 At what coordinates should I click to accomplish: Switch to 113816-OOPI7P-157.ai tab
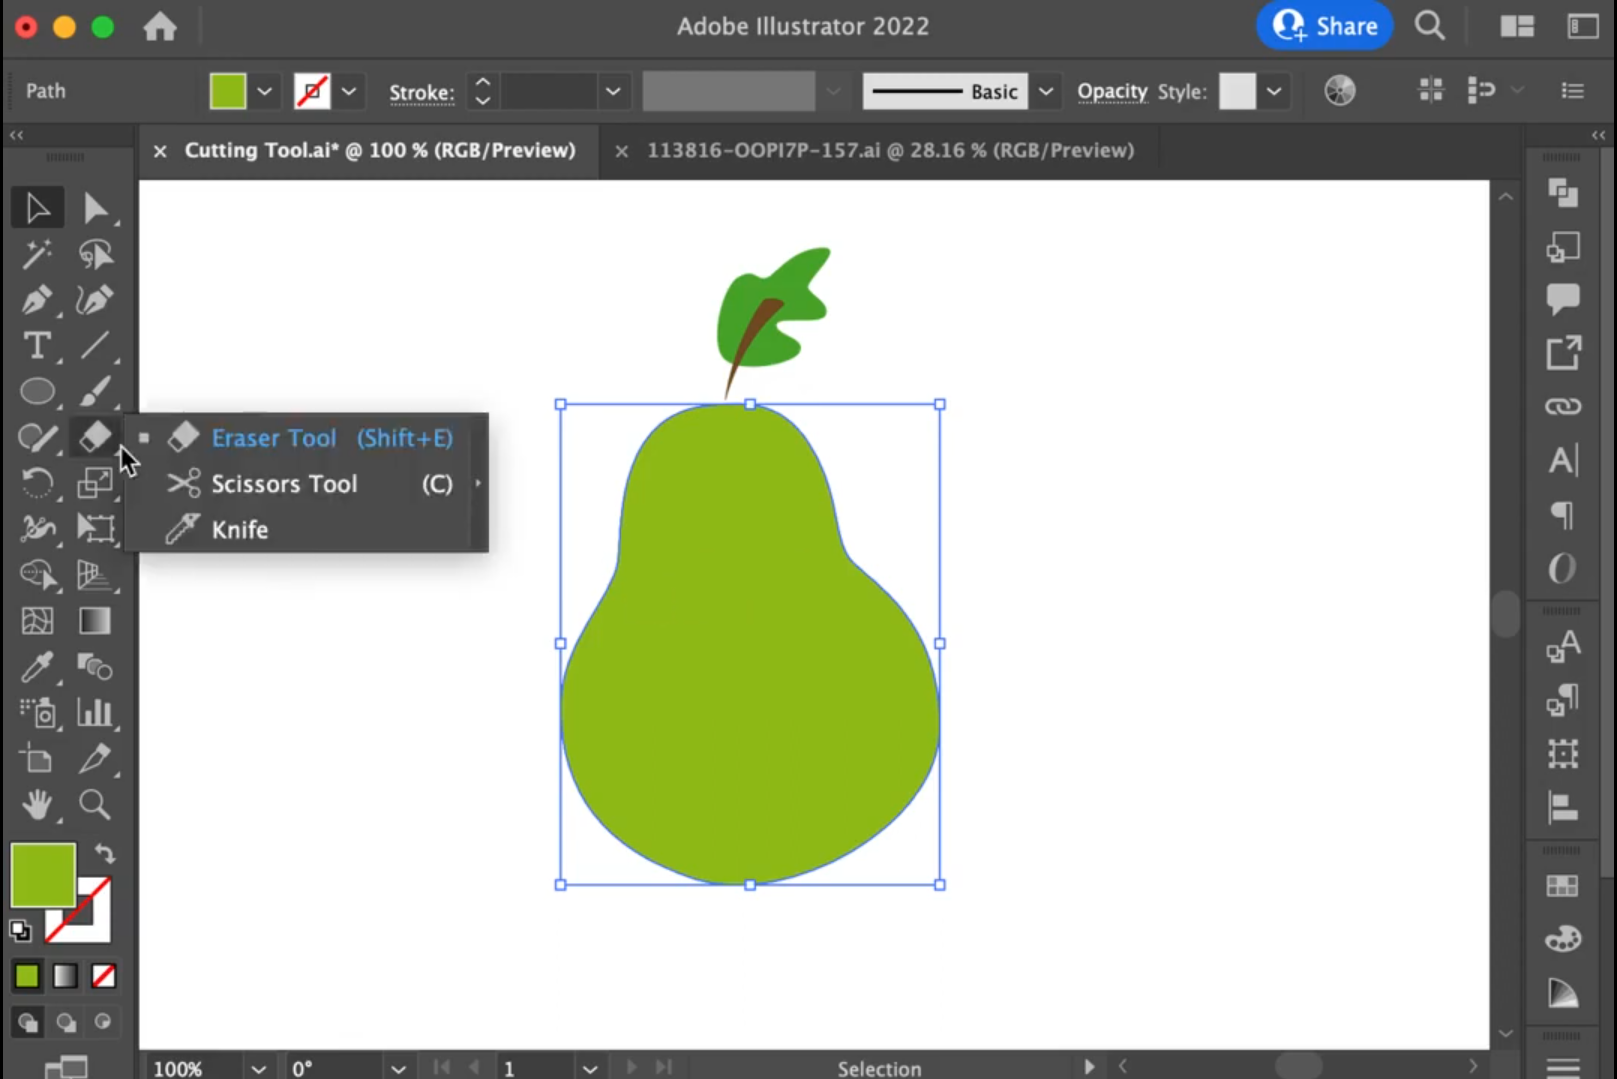tap(889, 150)
